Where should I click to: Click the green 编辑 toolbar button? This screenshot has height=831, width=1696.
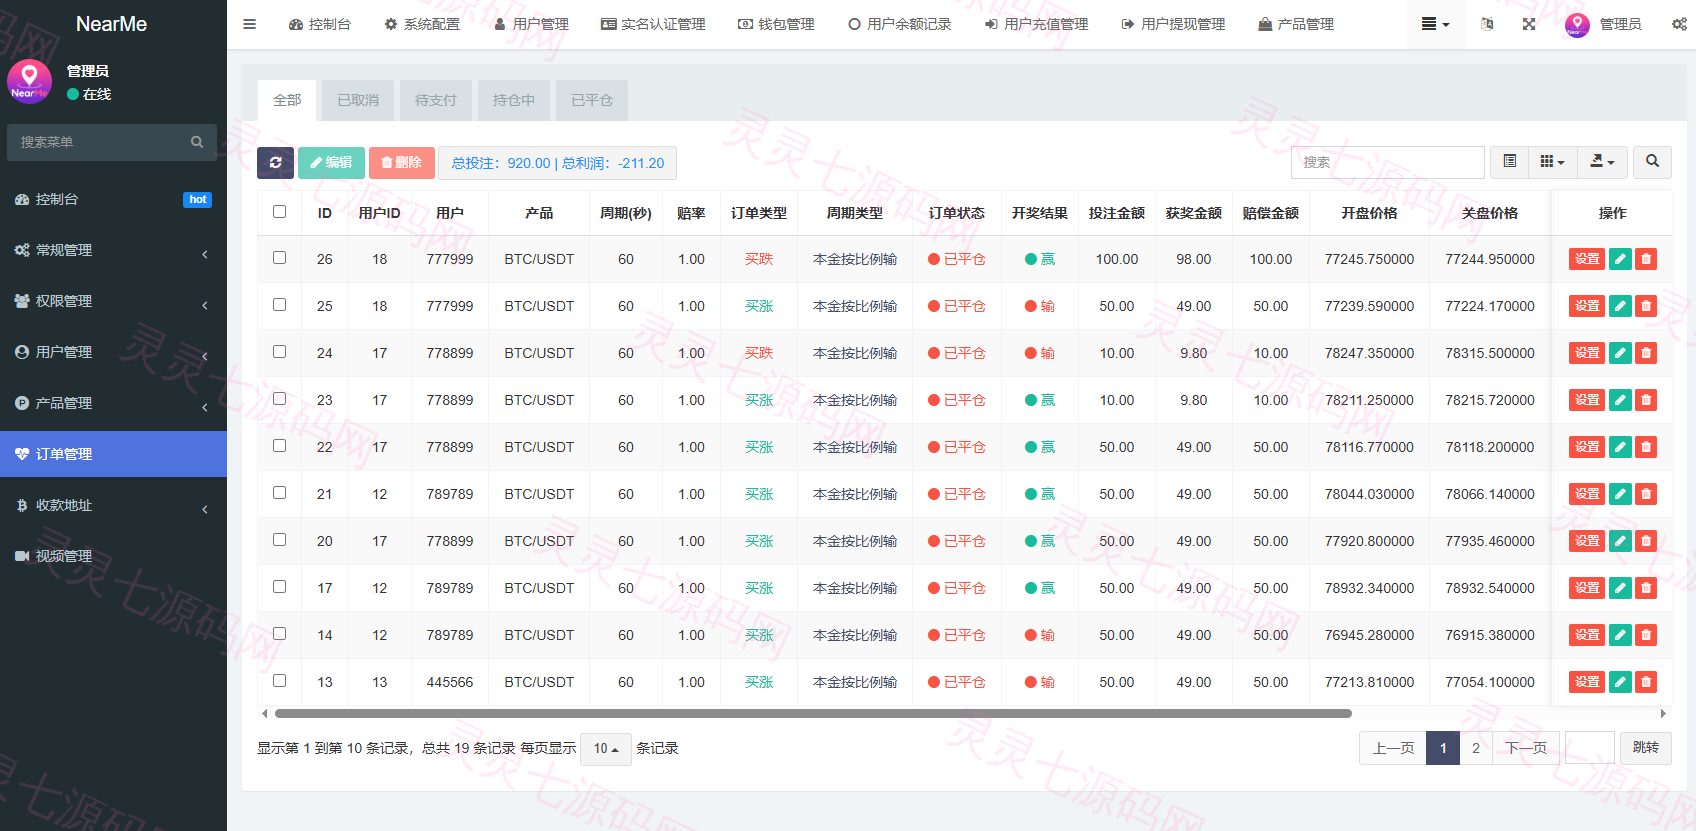click(x=331, y=163)
